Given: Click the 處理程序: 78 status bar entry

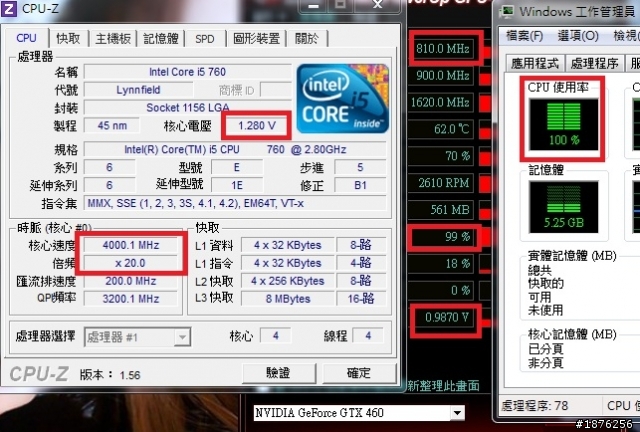Looking at the screenshot, I should pos(535,405).
